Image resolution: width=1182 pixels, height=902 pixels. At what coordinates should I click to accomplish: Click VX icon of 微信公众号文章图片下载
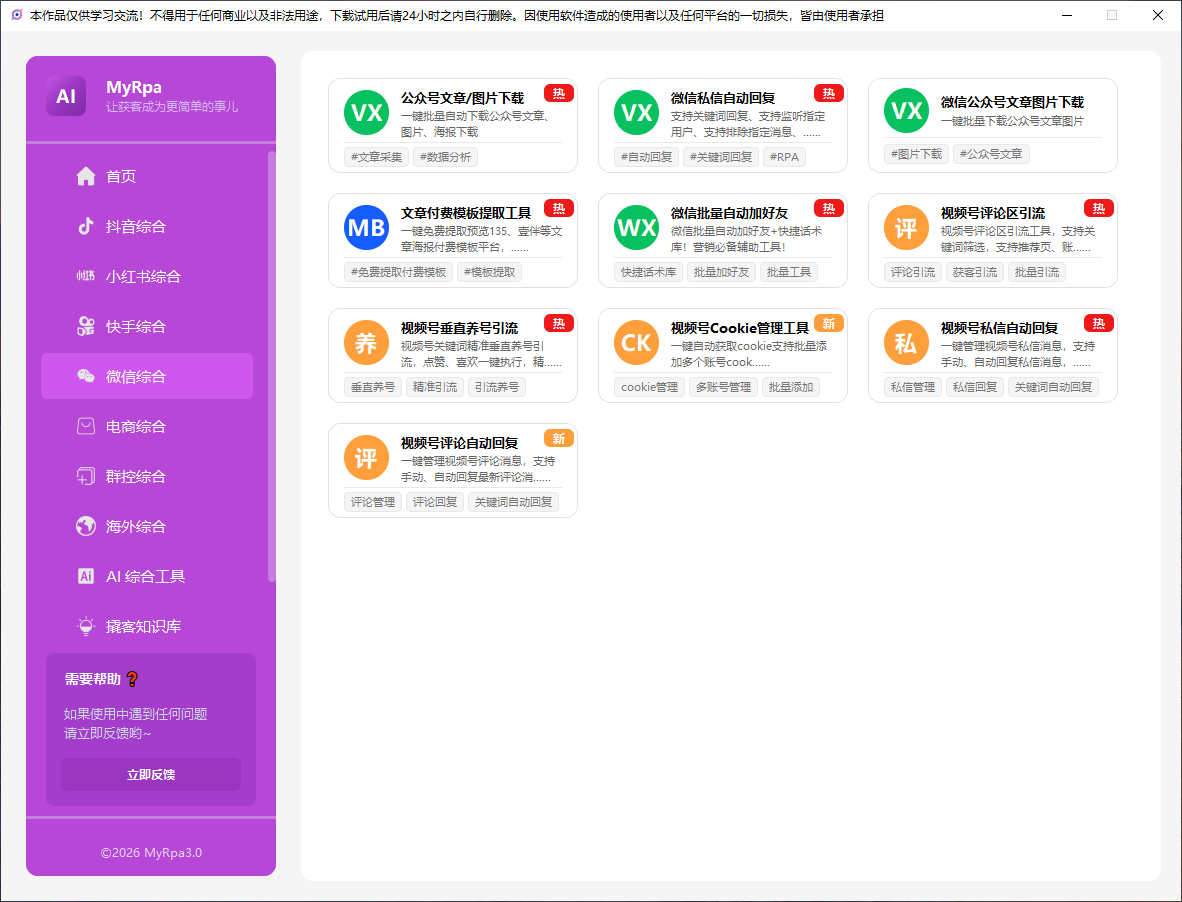tap(906, 111)
